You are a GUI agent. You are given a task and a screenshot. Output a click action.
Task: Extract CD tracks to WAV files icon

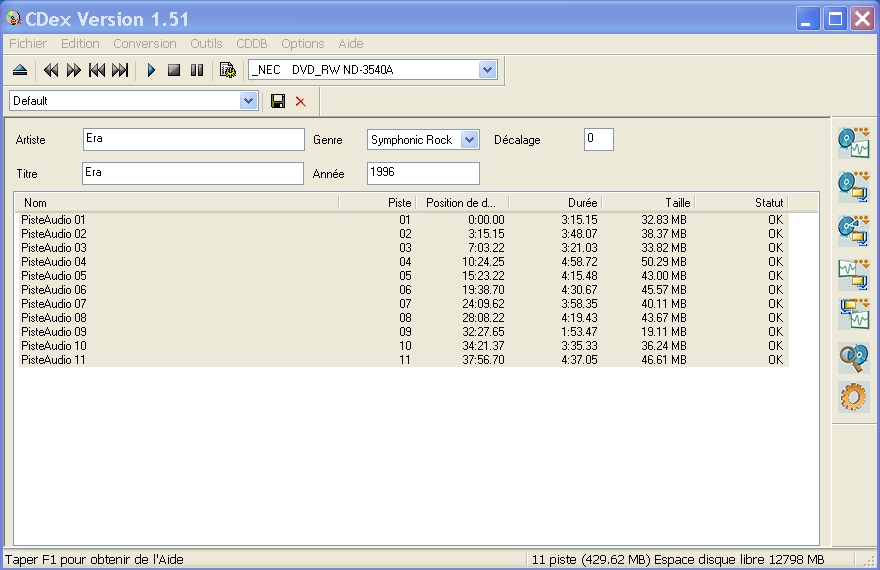click(854, 142)
